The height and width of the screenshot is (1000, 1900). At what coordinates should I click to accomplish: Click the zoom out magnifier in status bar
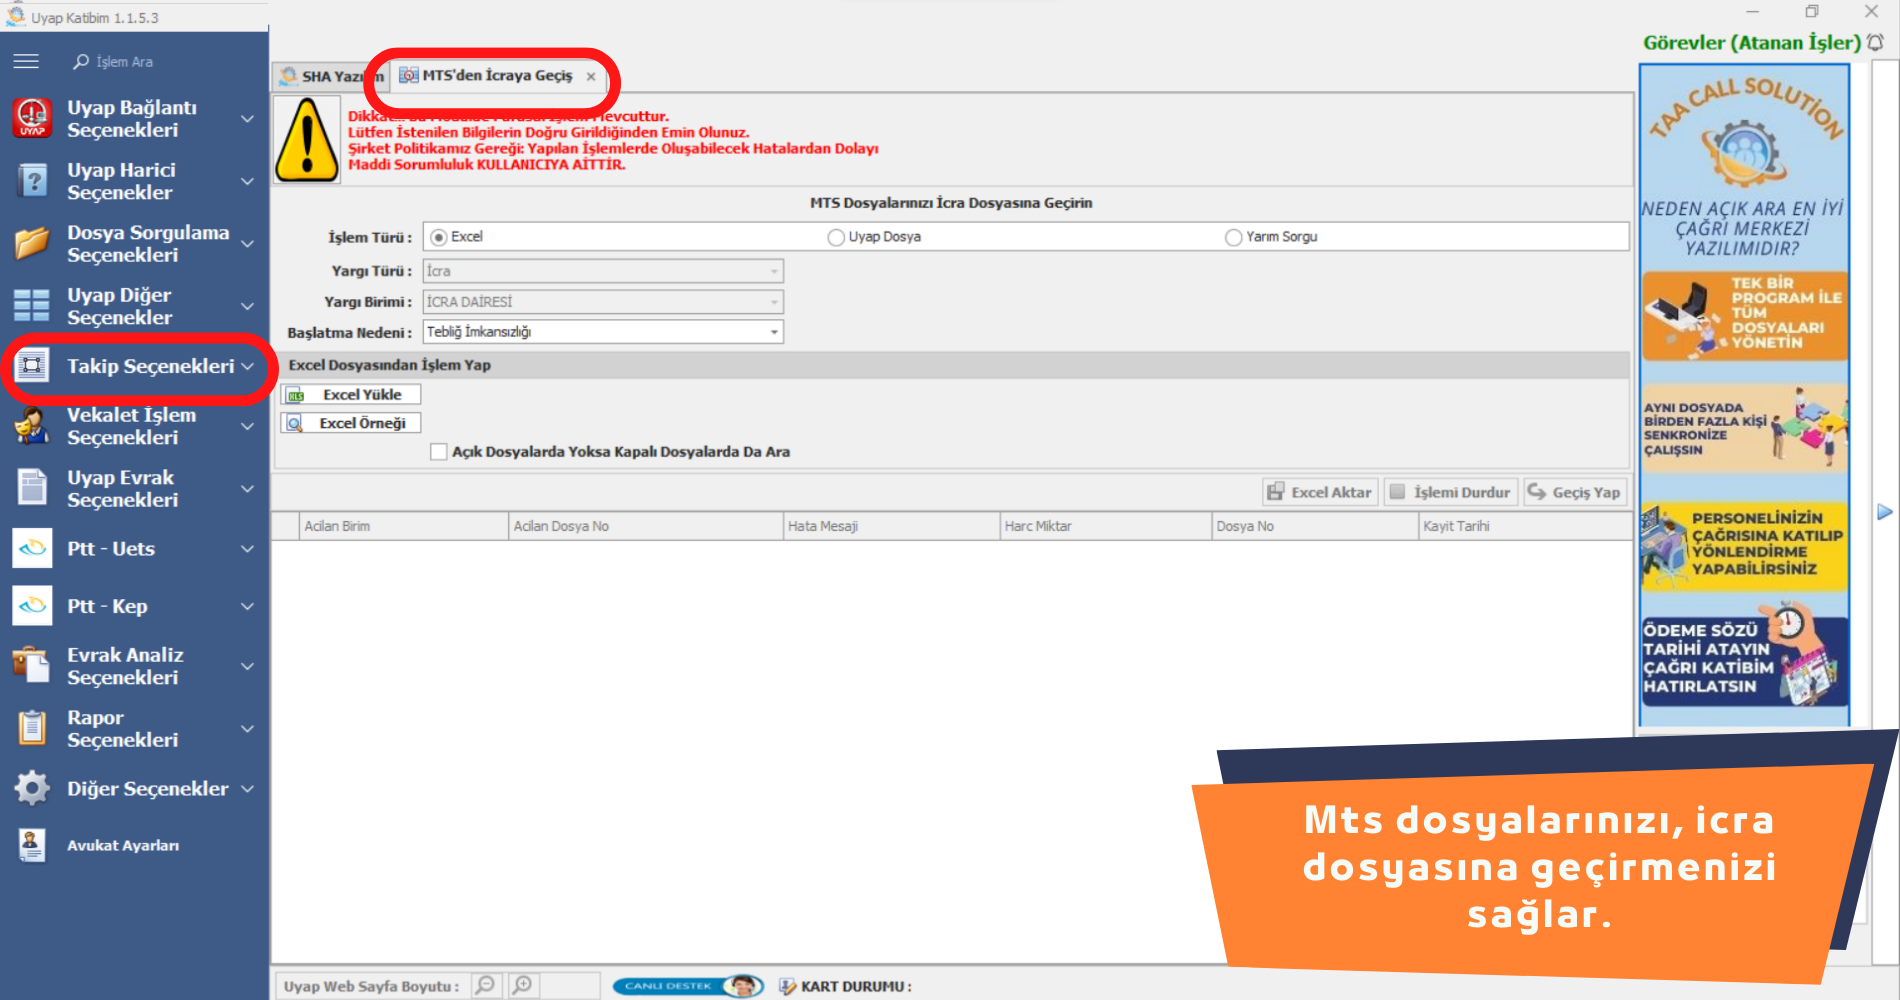click(x=486, y=986)
